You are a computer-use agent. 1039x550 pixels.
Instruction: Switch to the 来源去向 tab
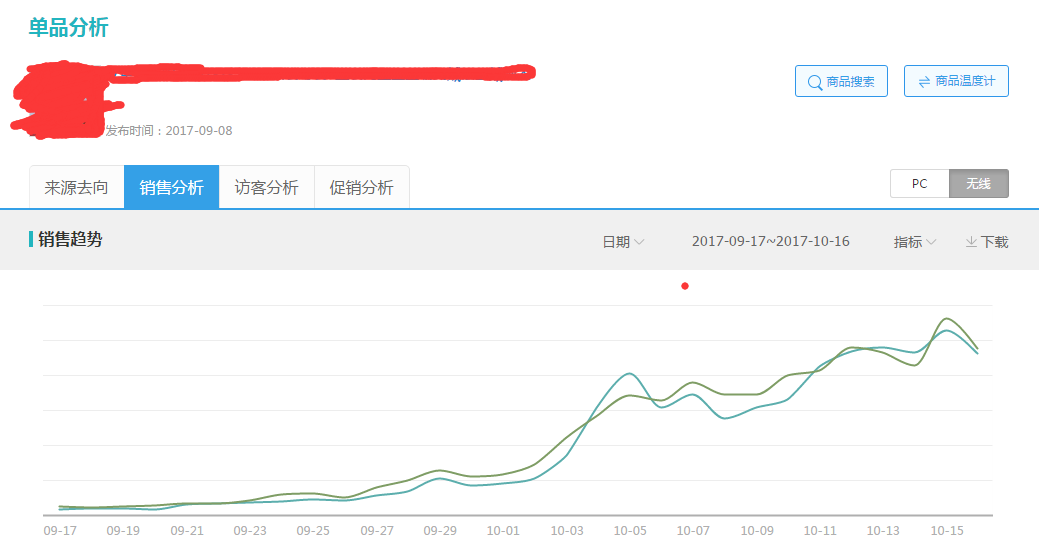coord(76,187)
